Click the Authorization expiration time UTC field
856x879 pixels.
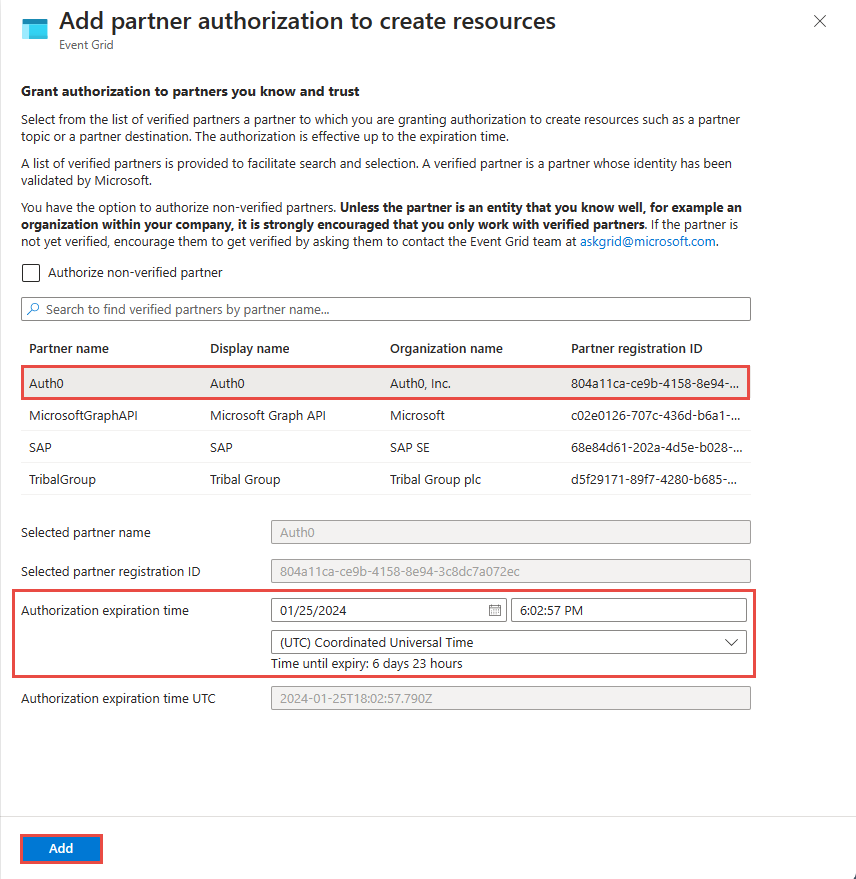pyautogui.click(x=510, y=697)
